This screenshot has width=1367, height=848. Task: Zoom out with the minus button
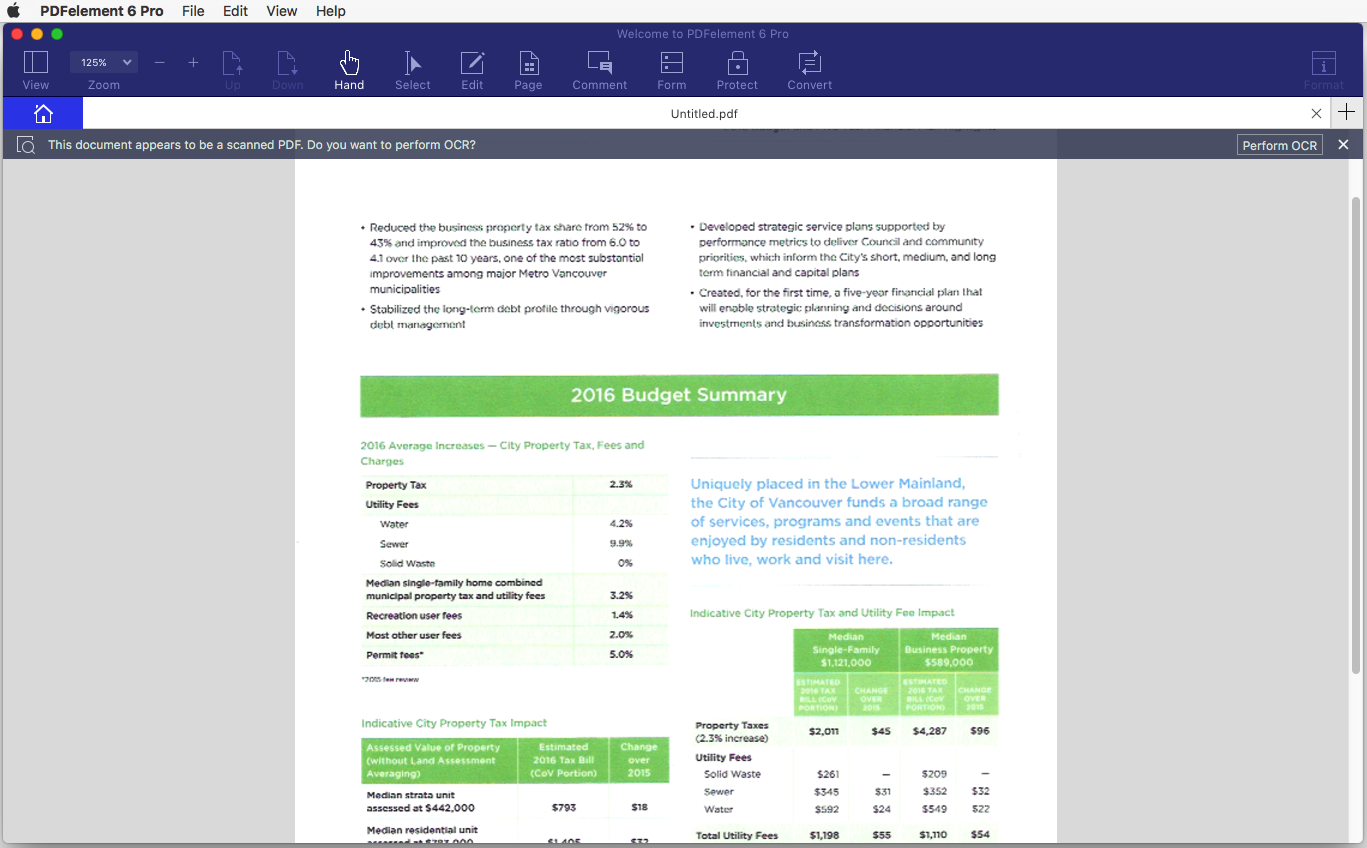159,63
